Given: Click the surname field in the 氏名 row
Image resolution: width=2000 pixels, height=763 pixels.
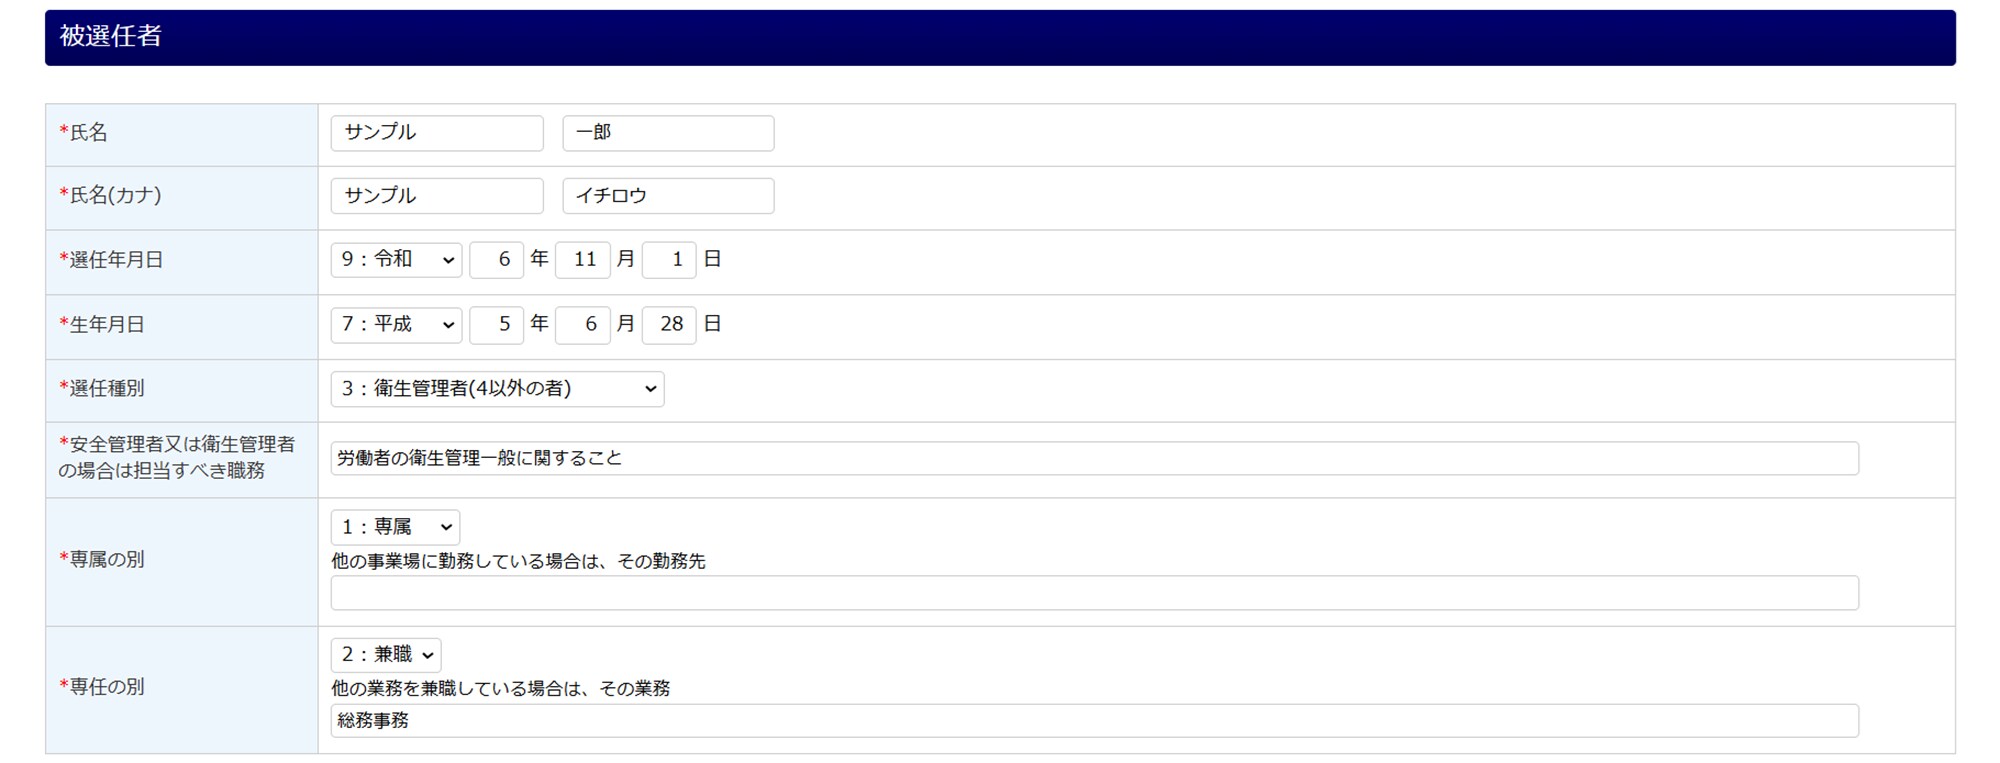Looking at the screenshot, I should [x=436, y=133].
